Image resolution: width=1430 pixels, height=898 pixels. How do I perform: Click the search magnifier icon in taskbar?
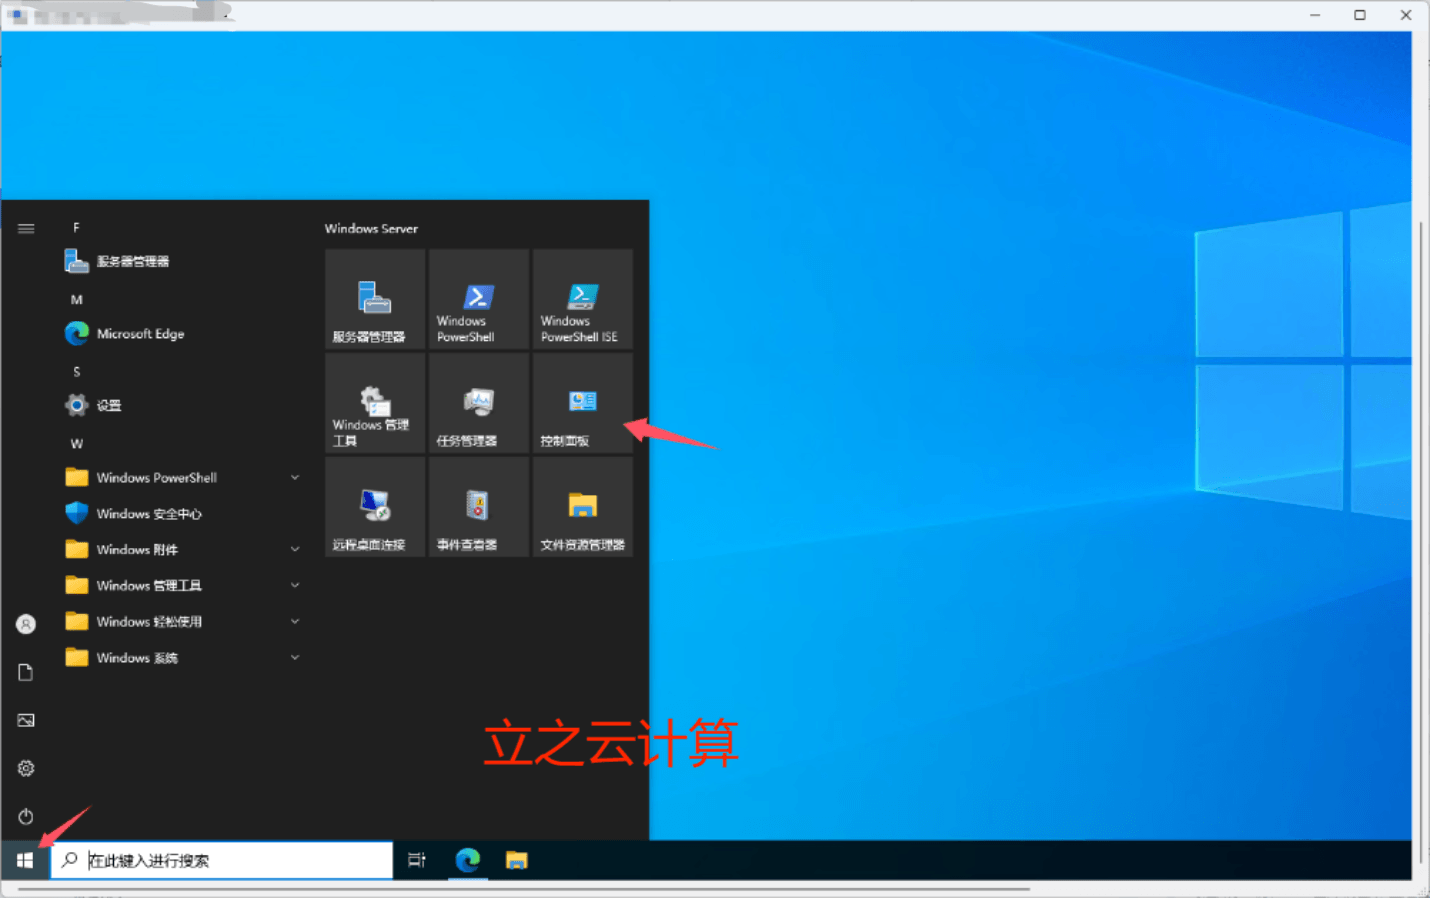point(69,860)
